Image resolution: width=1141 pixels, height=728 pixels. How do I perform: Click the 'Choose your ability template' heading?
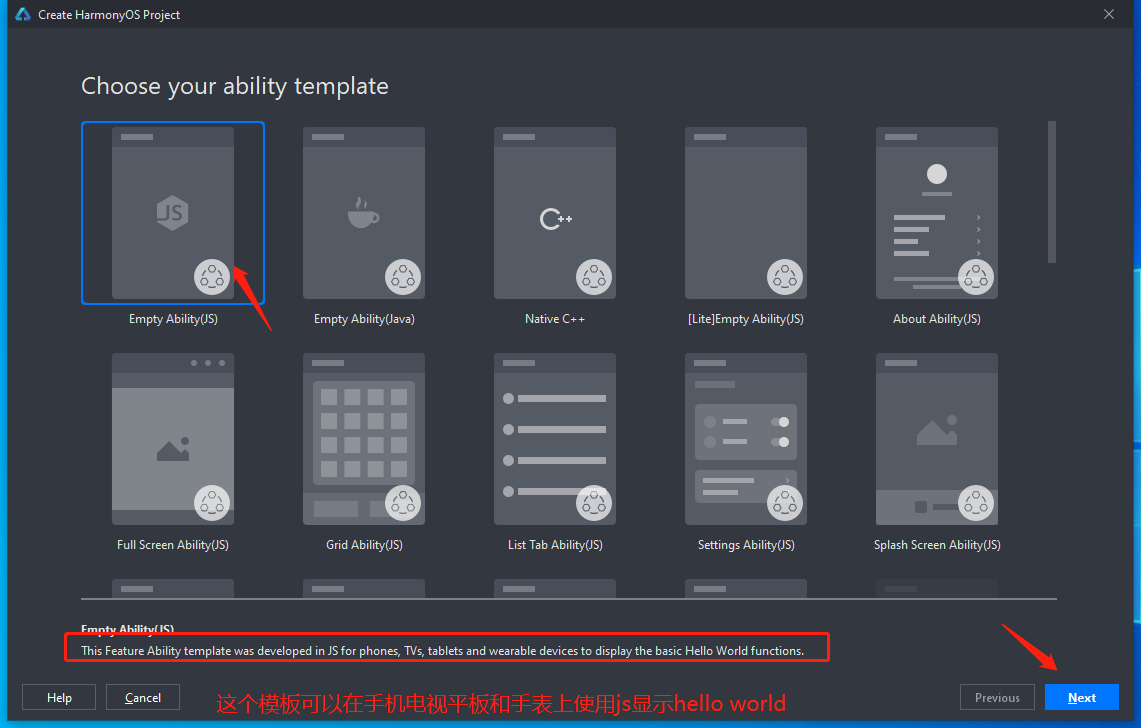click(235, 87)
